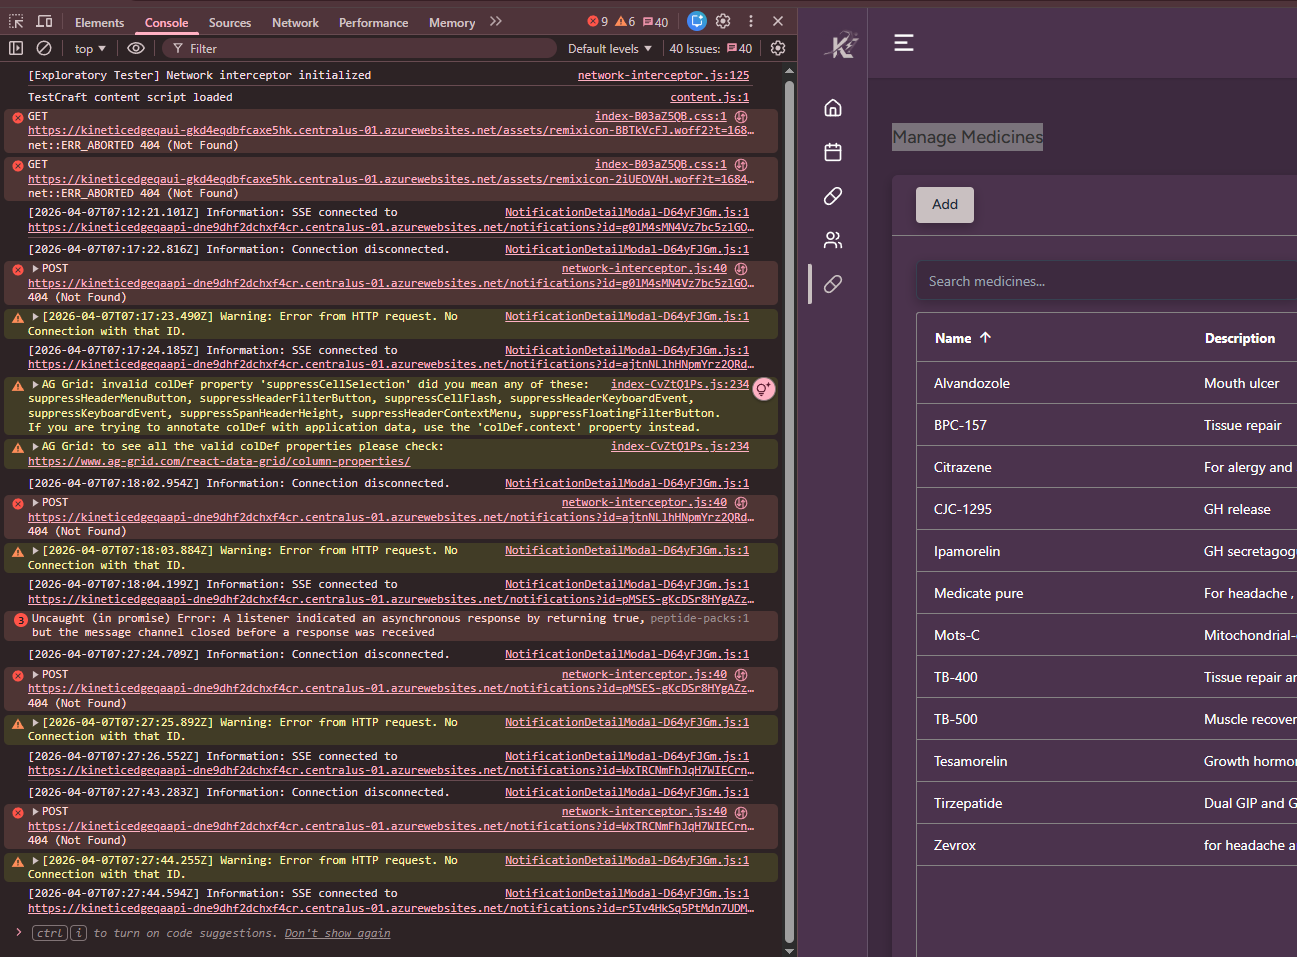
Task: Open the calendar icon in the app sidebar
Action: click(x=833, y=152)
